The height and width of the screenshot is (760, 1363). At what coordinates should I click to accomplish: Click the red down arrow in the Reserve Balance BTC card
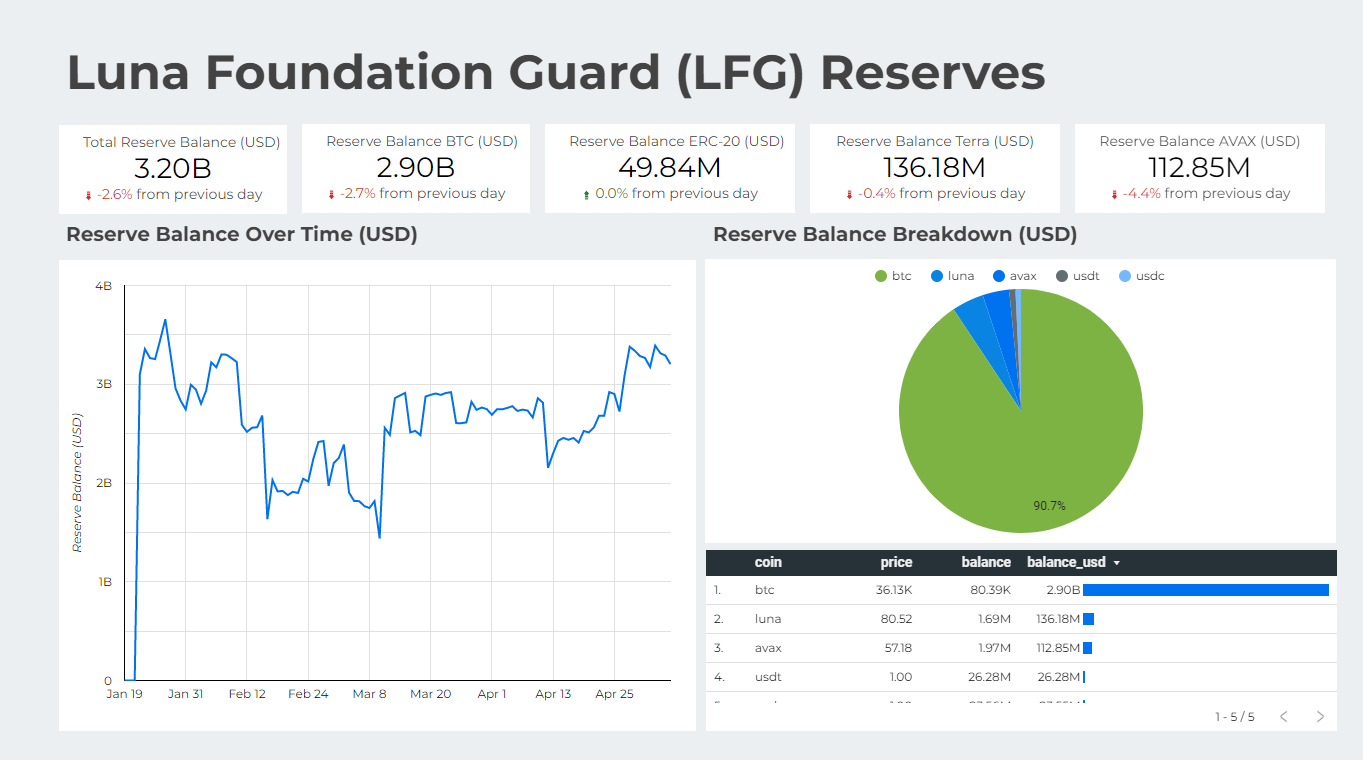[331, 195]
